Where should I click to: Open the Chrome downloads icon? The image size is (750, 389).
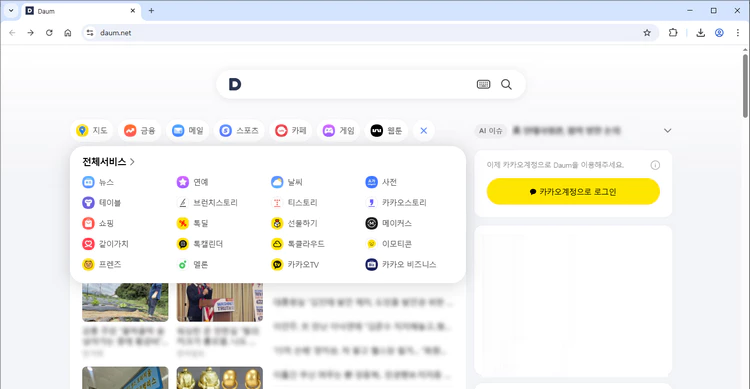click(700, 33)
